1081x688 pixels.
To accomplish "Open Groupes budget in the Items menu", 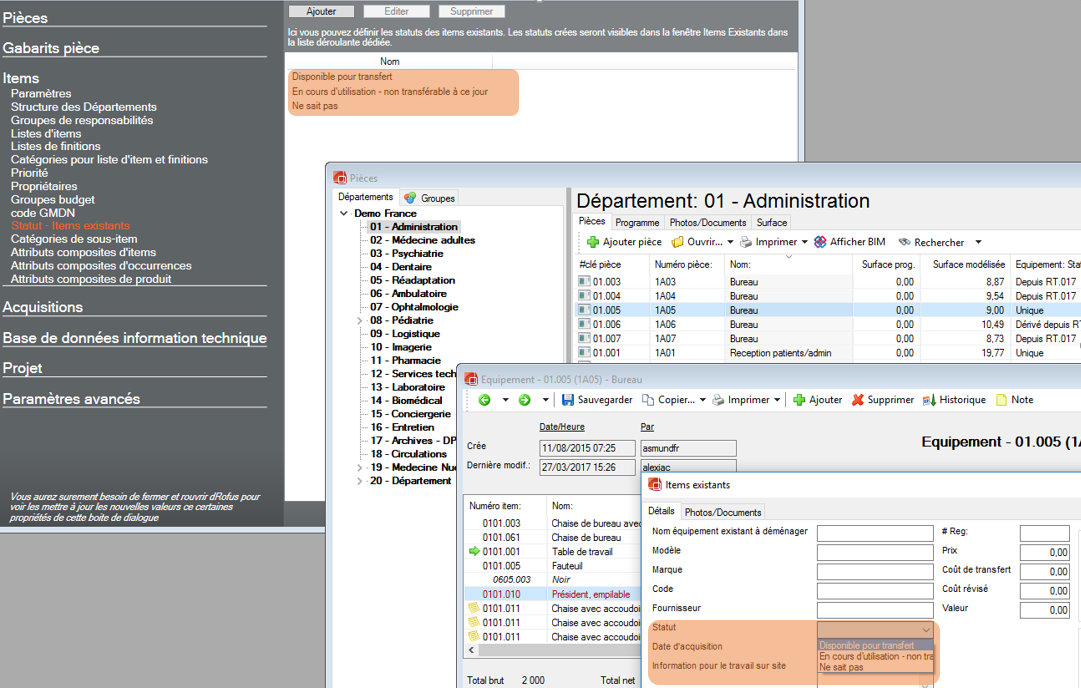I will pos(53,200).
